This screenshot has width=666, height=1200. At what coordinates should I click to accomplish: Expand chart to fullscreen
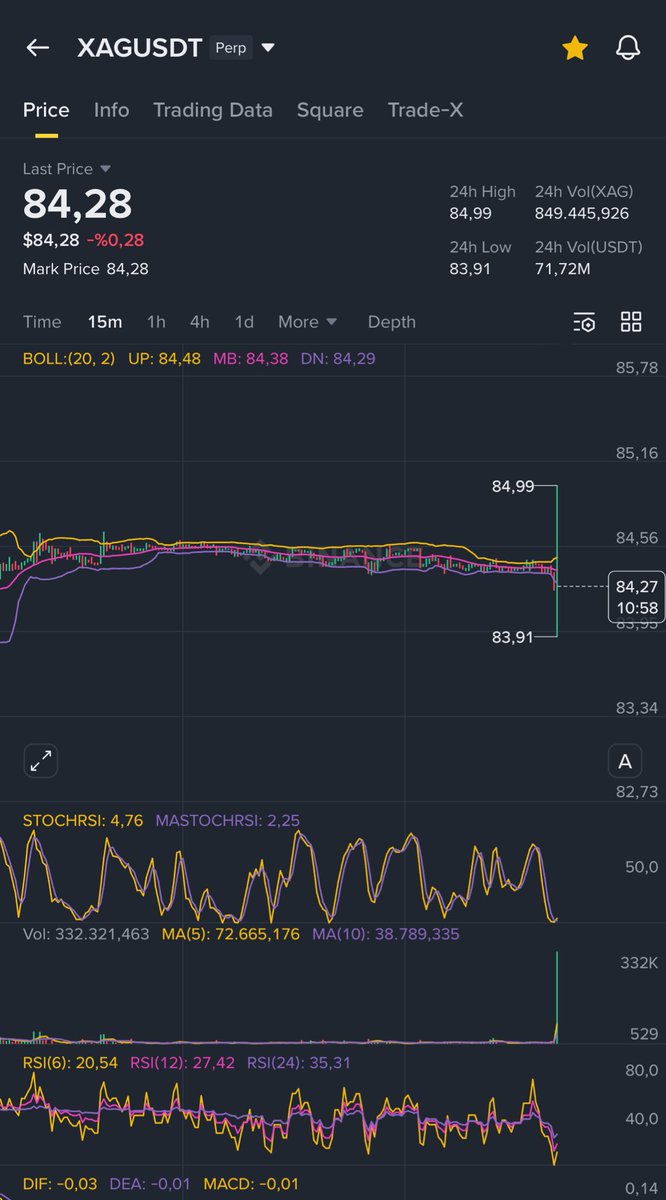[41, 761]
